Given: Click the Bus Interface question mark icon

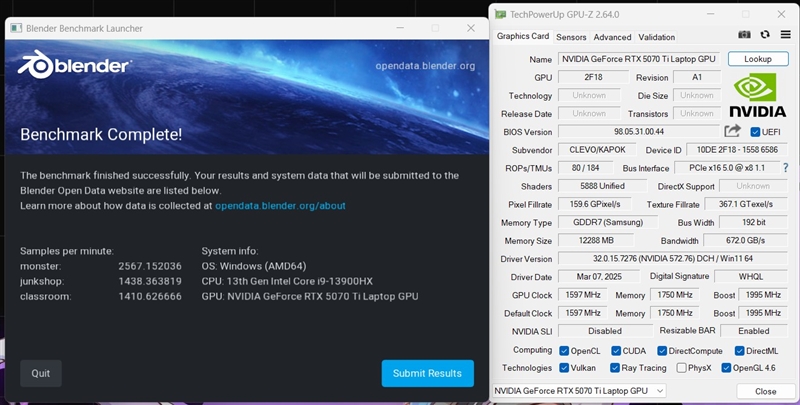Looking at the screenshot, I should [x=786, y=167].
